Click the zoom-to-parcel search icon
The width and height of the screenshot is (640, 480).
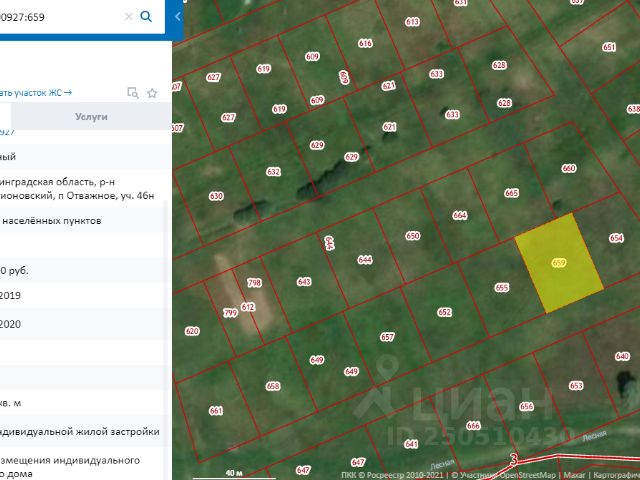point(132,93)
